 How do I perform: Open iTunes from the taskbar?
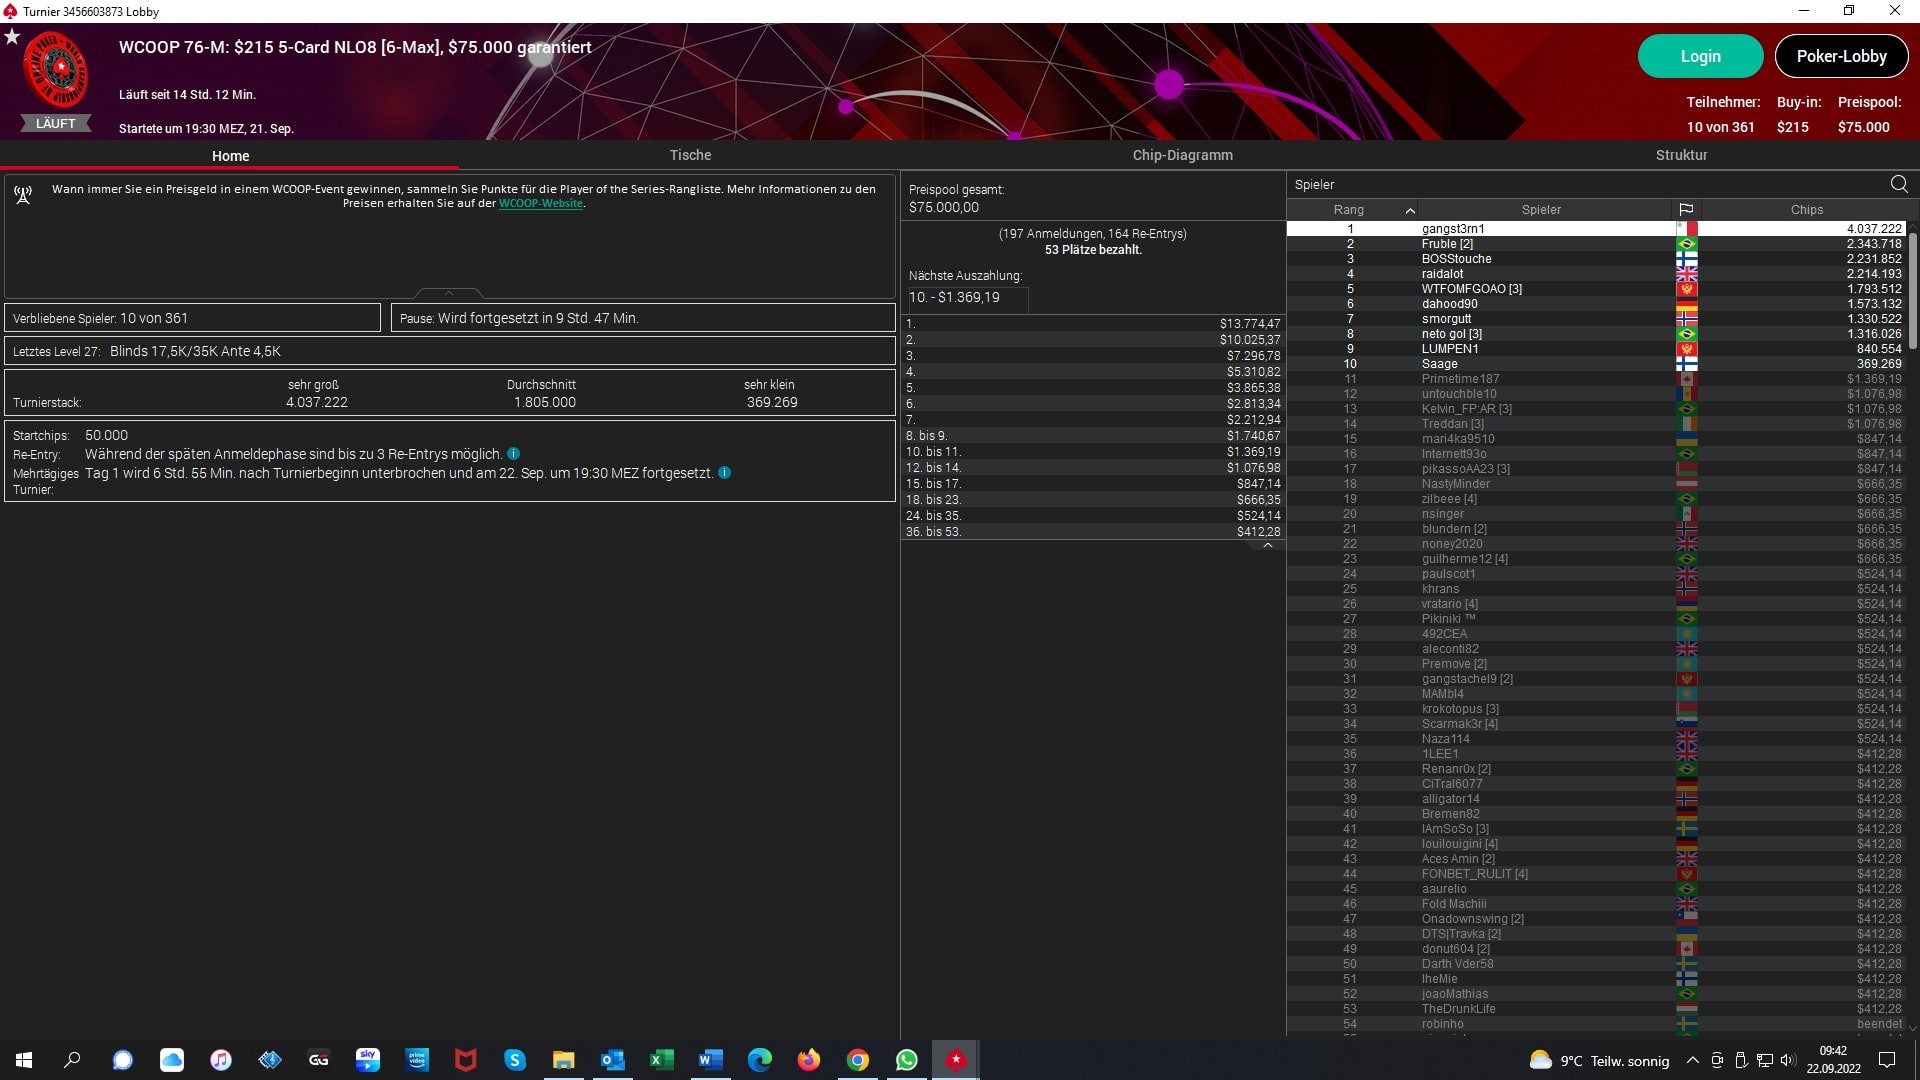pyautogui.click(x=220, y=1060)
